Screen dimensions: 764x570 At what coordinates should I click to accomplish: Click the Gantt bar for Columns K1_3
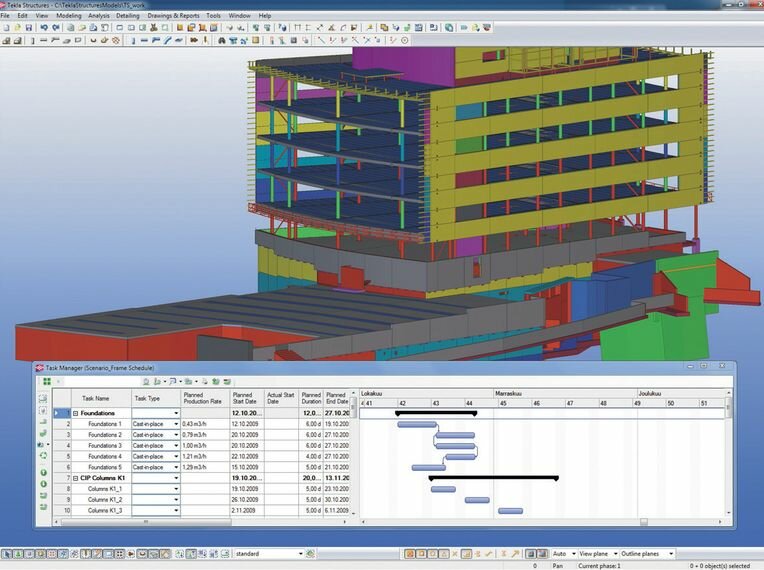(x=511, y=511)
